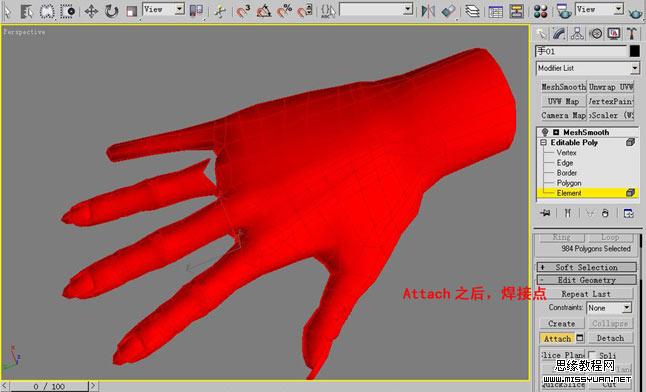
Task: Toggle Percent Snap
Action: point(284,11)
